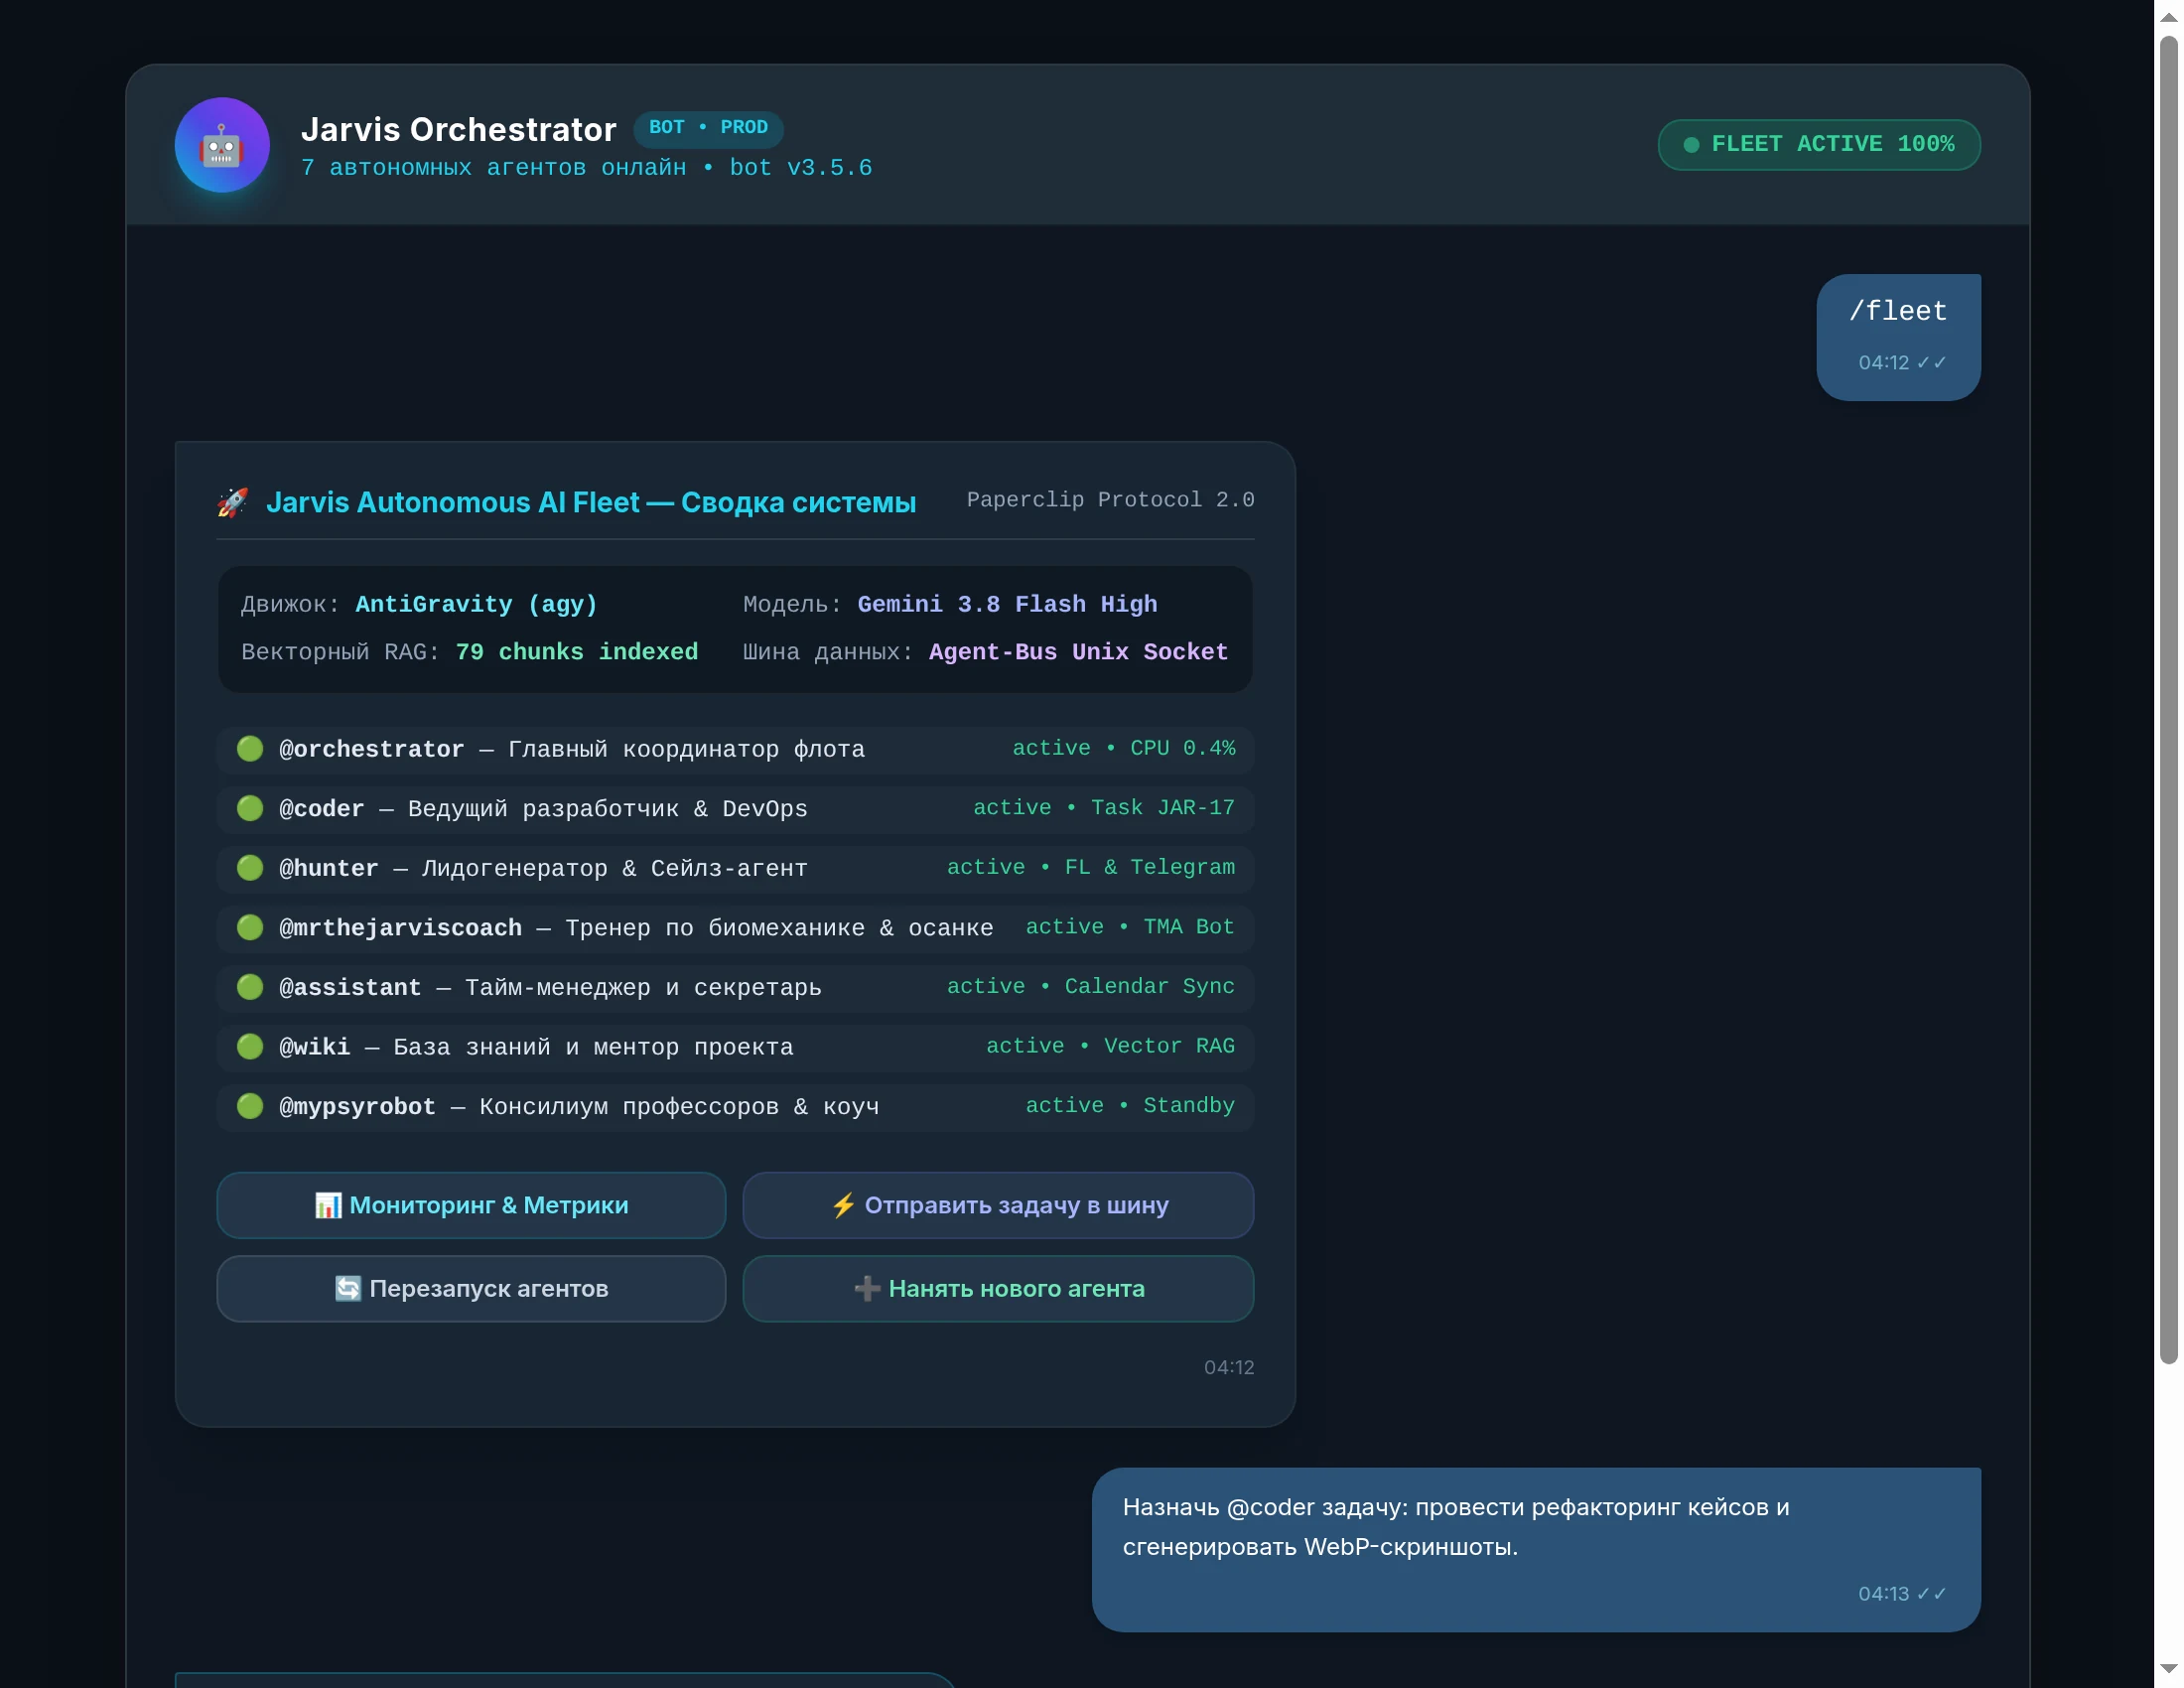This screenshot has width=2184, height=1688.
Task: Select the @hunter agent name
Action: coord(329,868)
